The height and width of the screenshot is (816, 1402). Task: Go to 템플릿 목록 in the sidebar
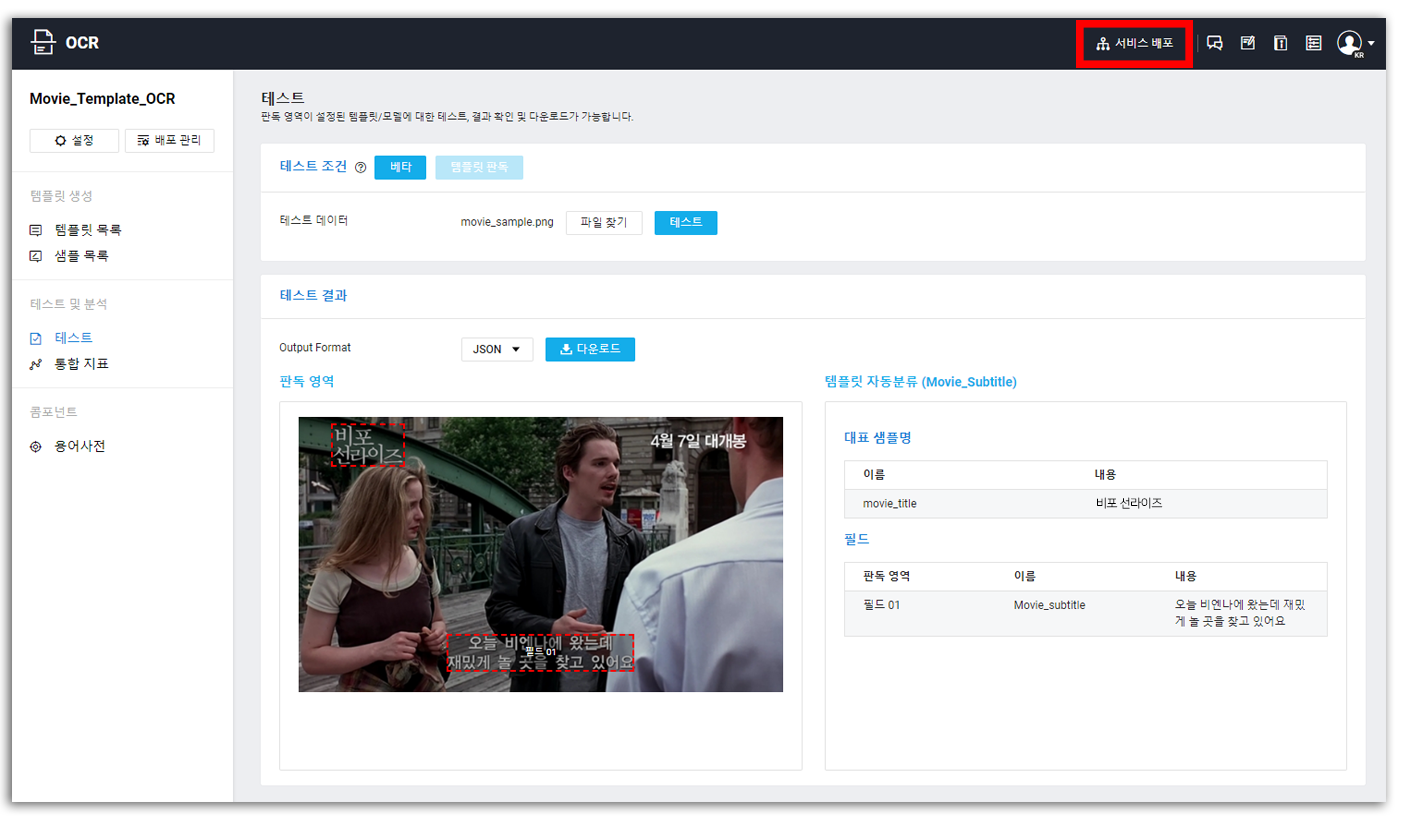pos(76,230)
